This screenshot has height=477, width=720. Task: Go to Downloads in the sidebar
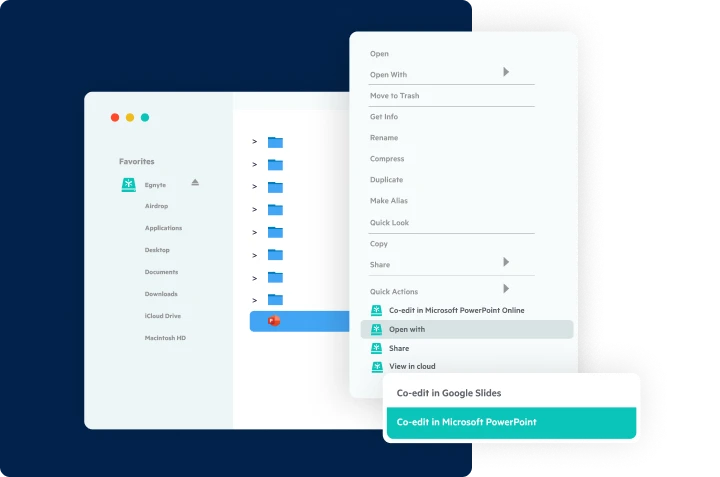coord(161,294)
